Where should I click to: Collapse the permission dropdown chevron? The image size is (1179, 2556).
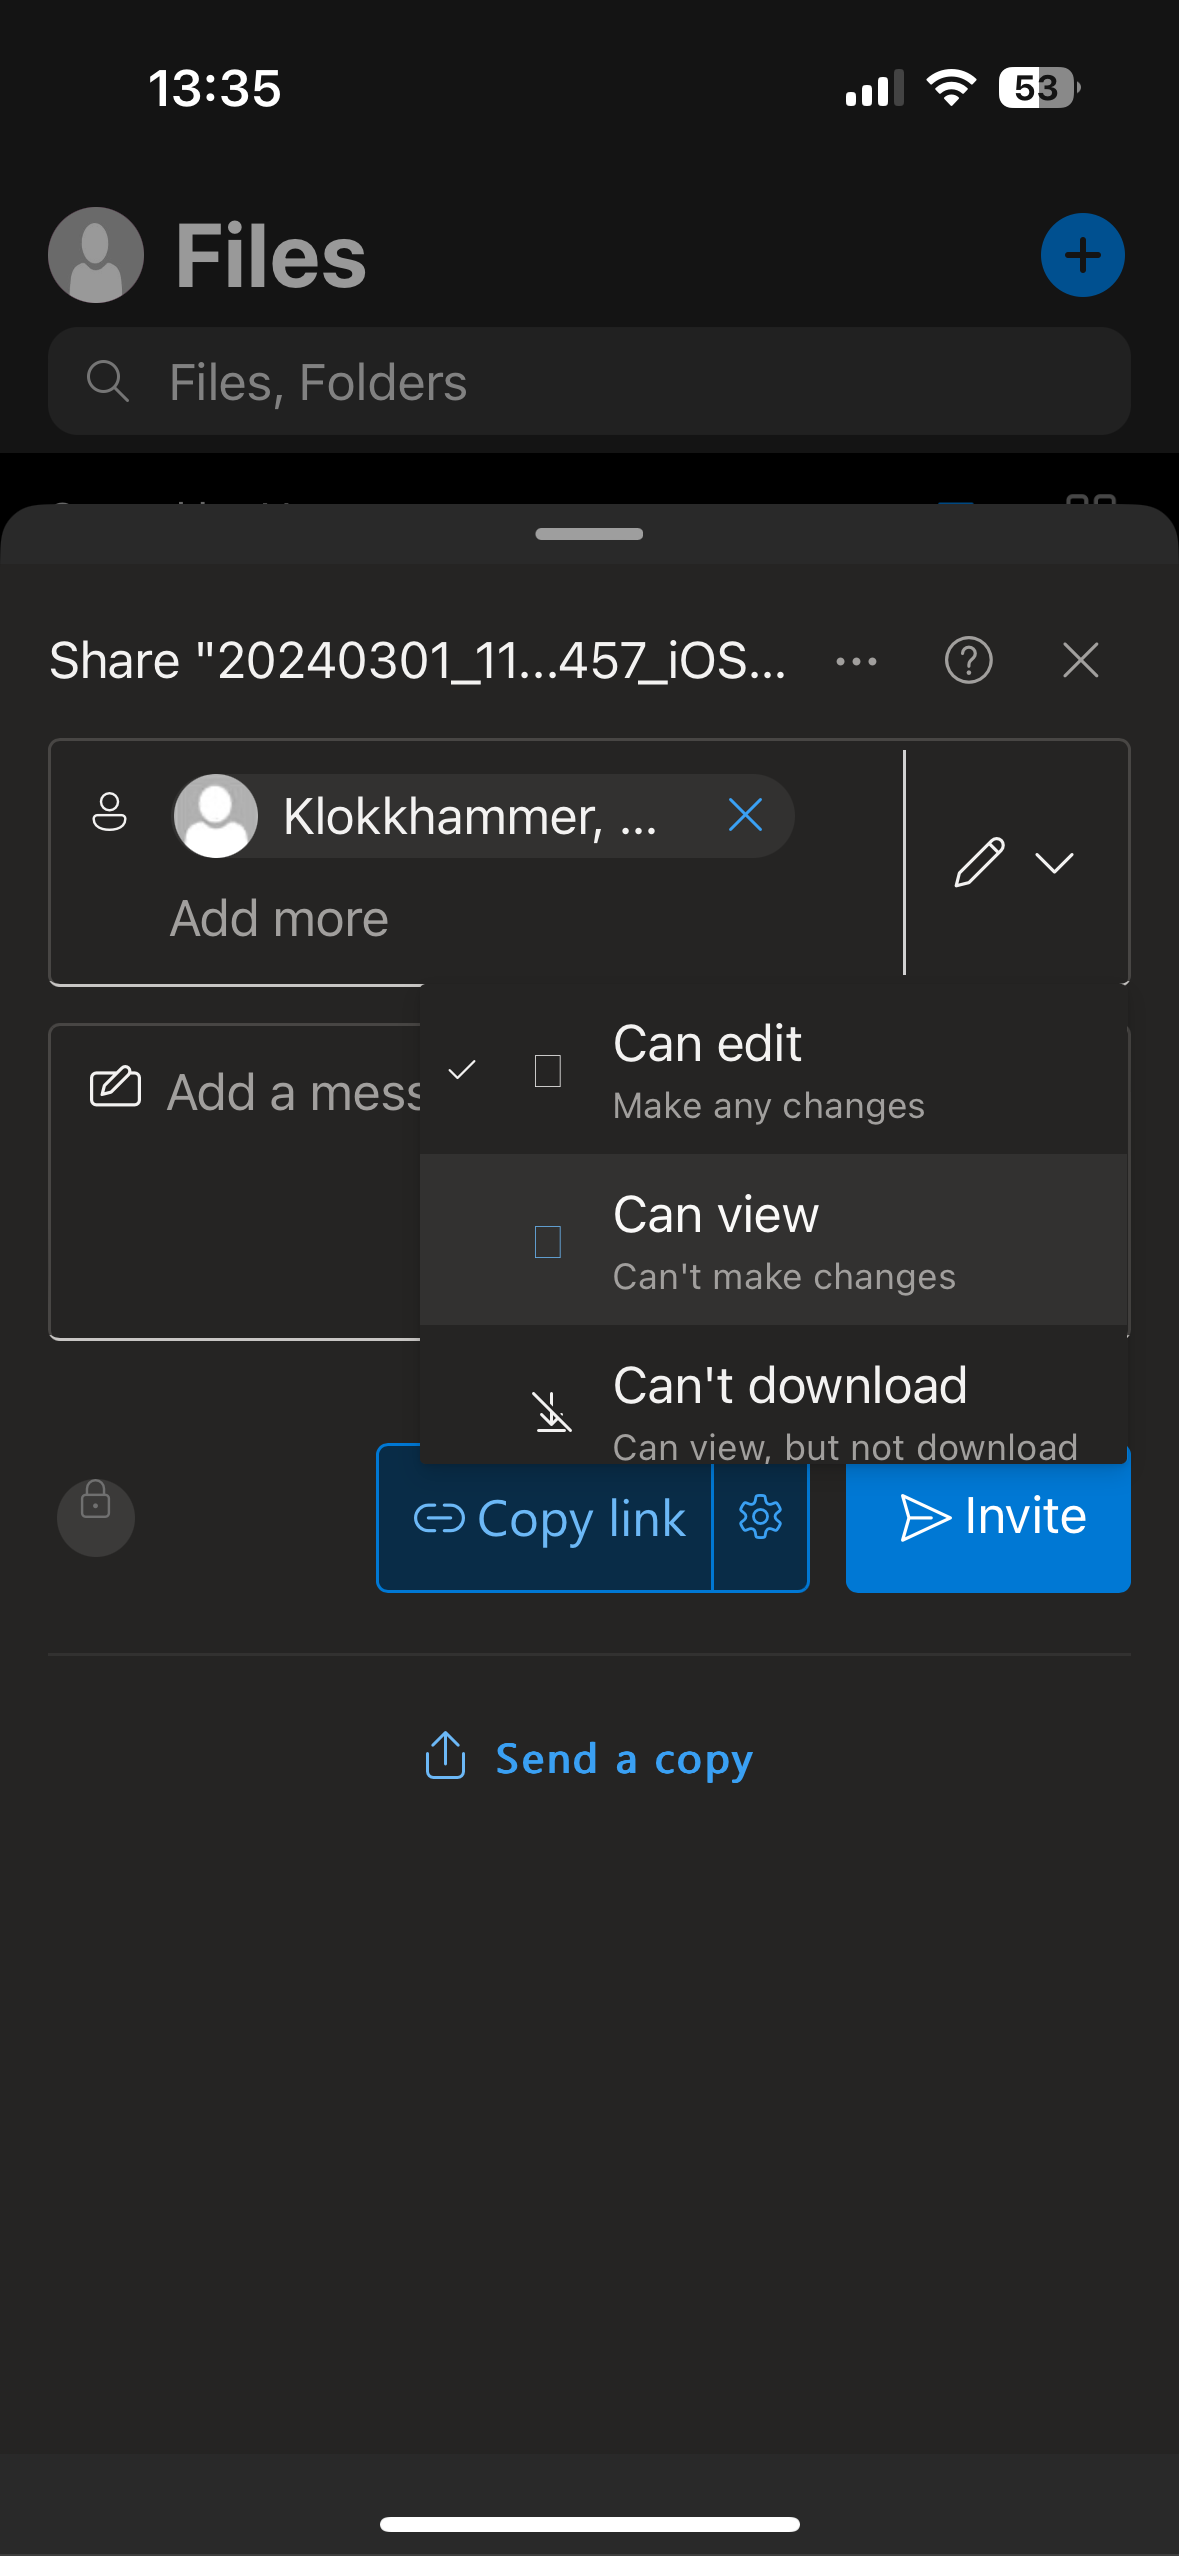(1054, 862)
